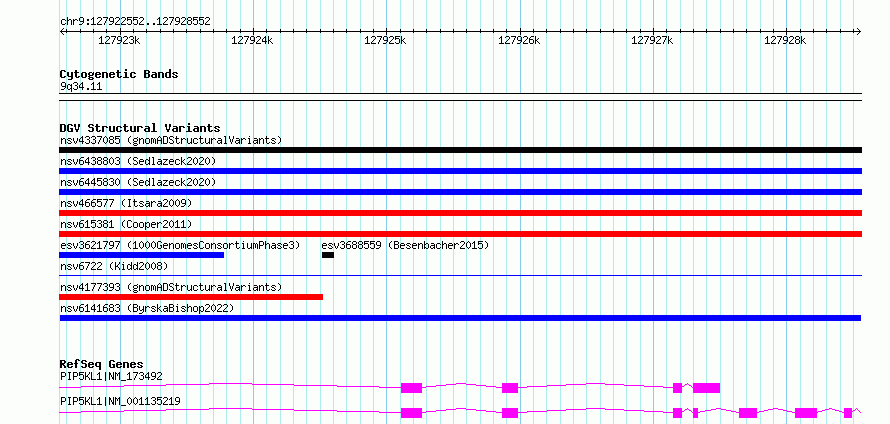The height and width of the screenshot is (424, 890).
Task: Click the short blue esv3621797 bar
Action: 142,255
